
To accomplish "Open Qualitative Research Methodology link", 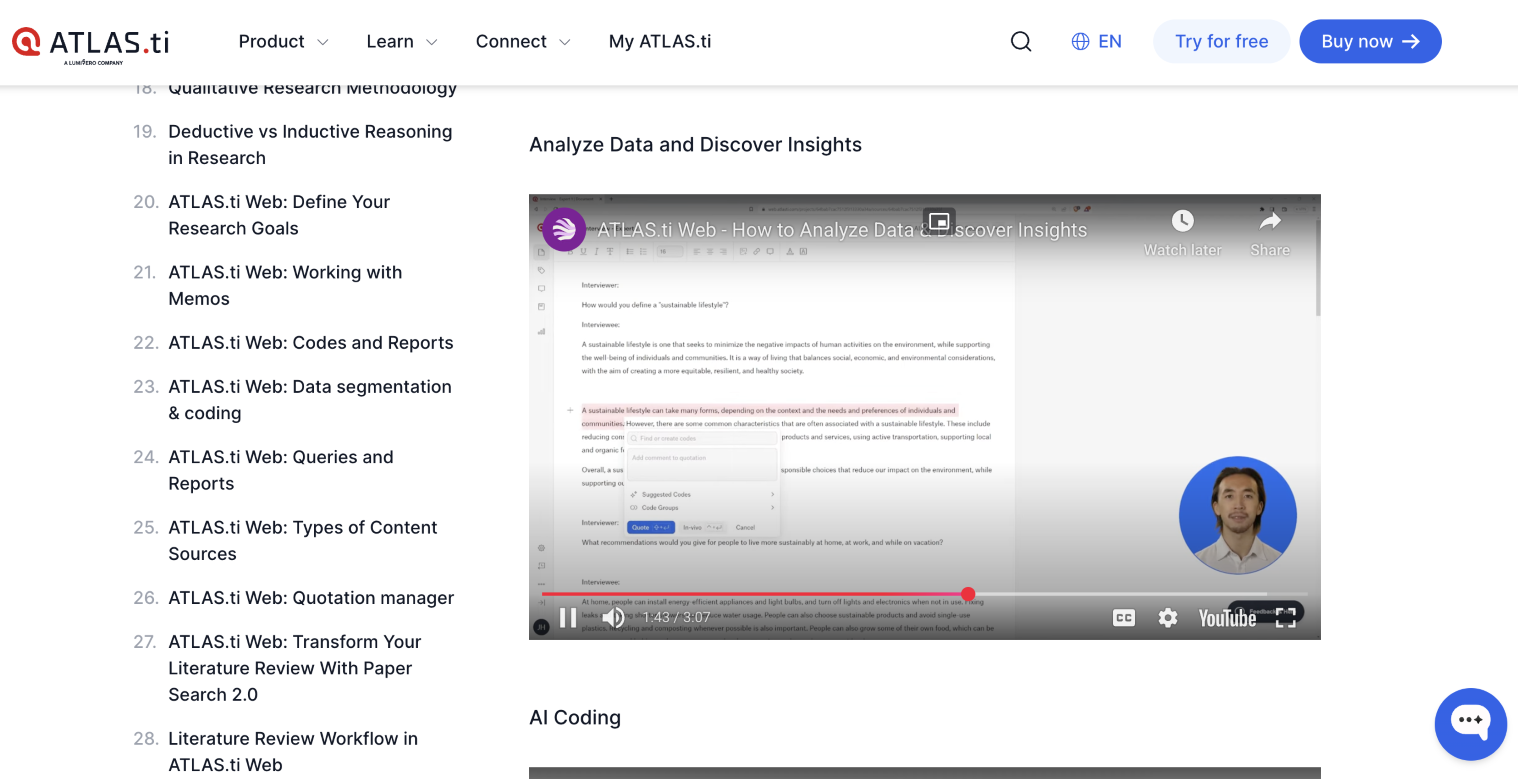I will point(312,88).
